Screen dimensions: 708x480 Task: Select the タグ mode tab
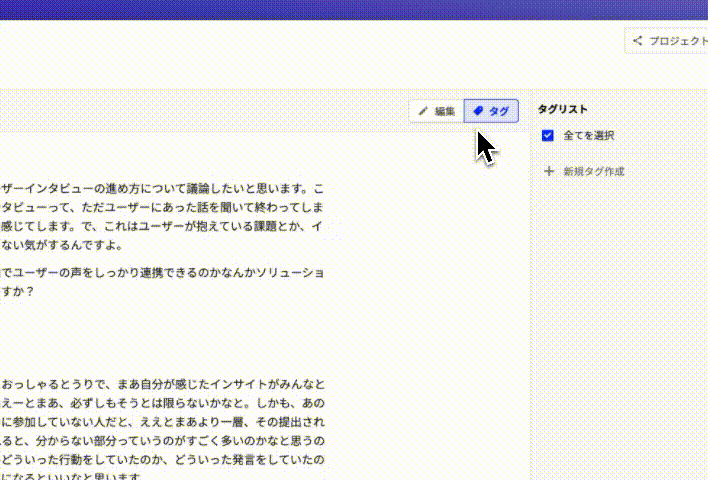(x=491, y=111)
